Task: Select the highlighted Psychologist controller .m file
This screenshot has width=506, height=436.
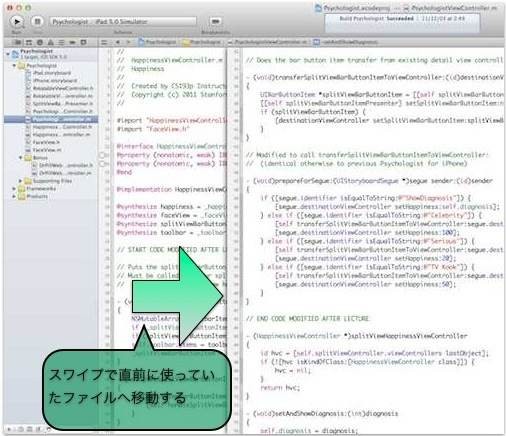Action: click(x=51, y=119)
